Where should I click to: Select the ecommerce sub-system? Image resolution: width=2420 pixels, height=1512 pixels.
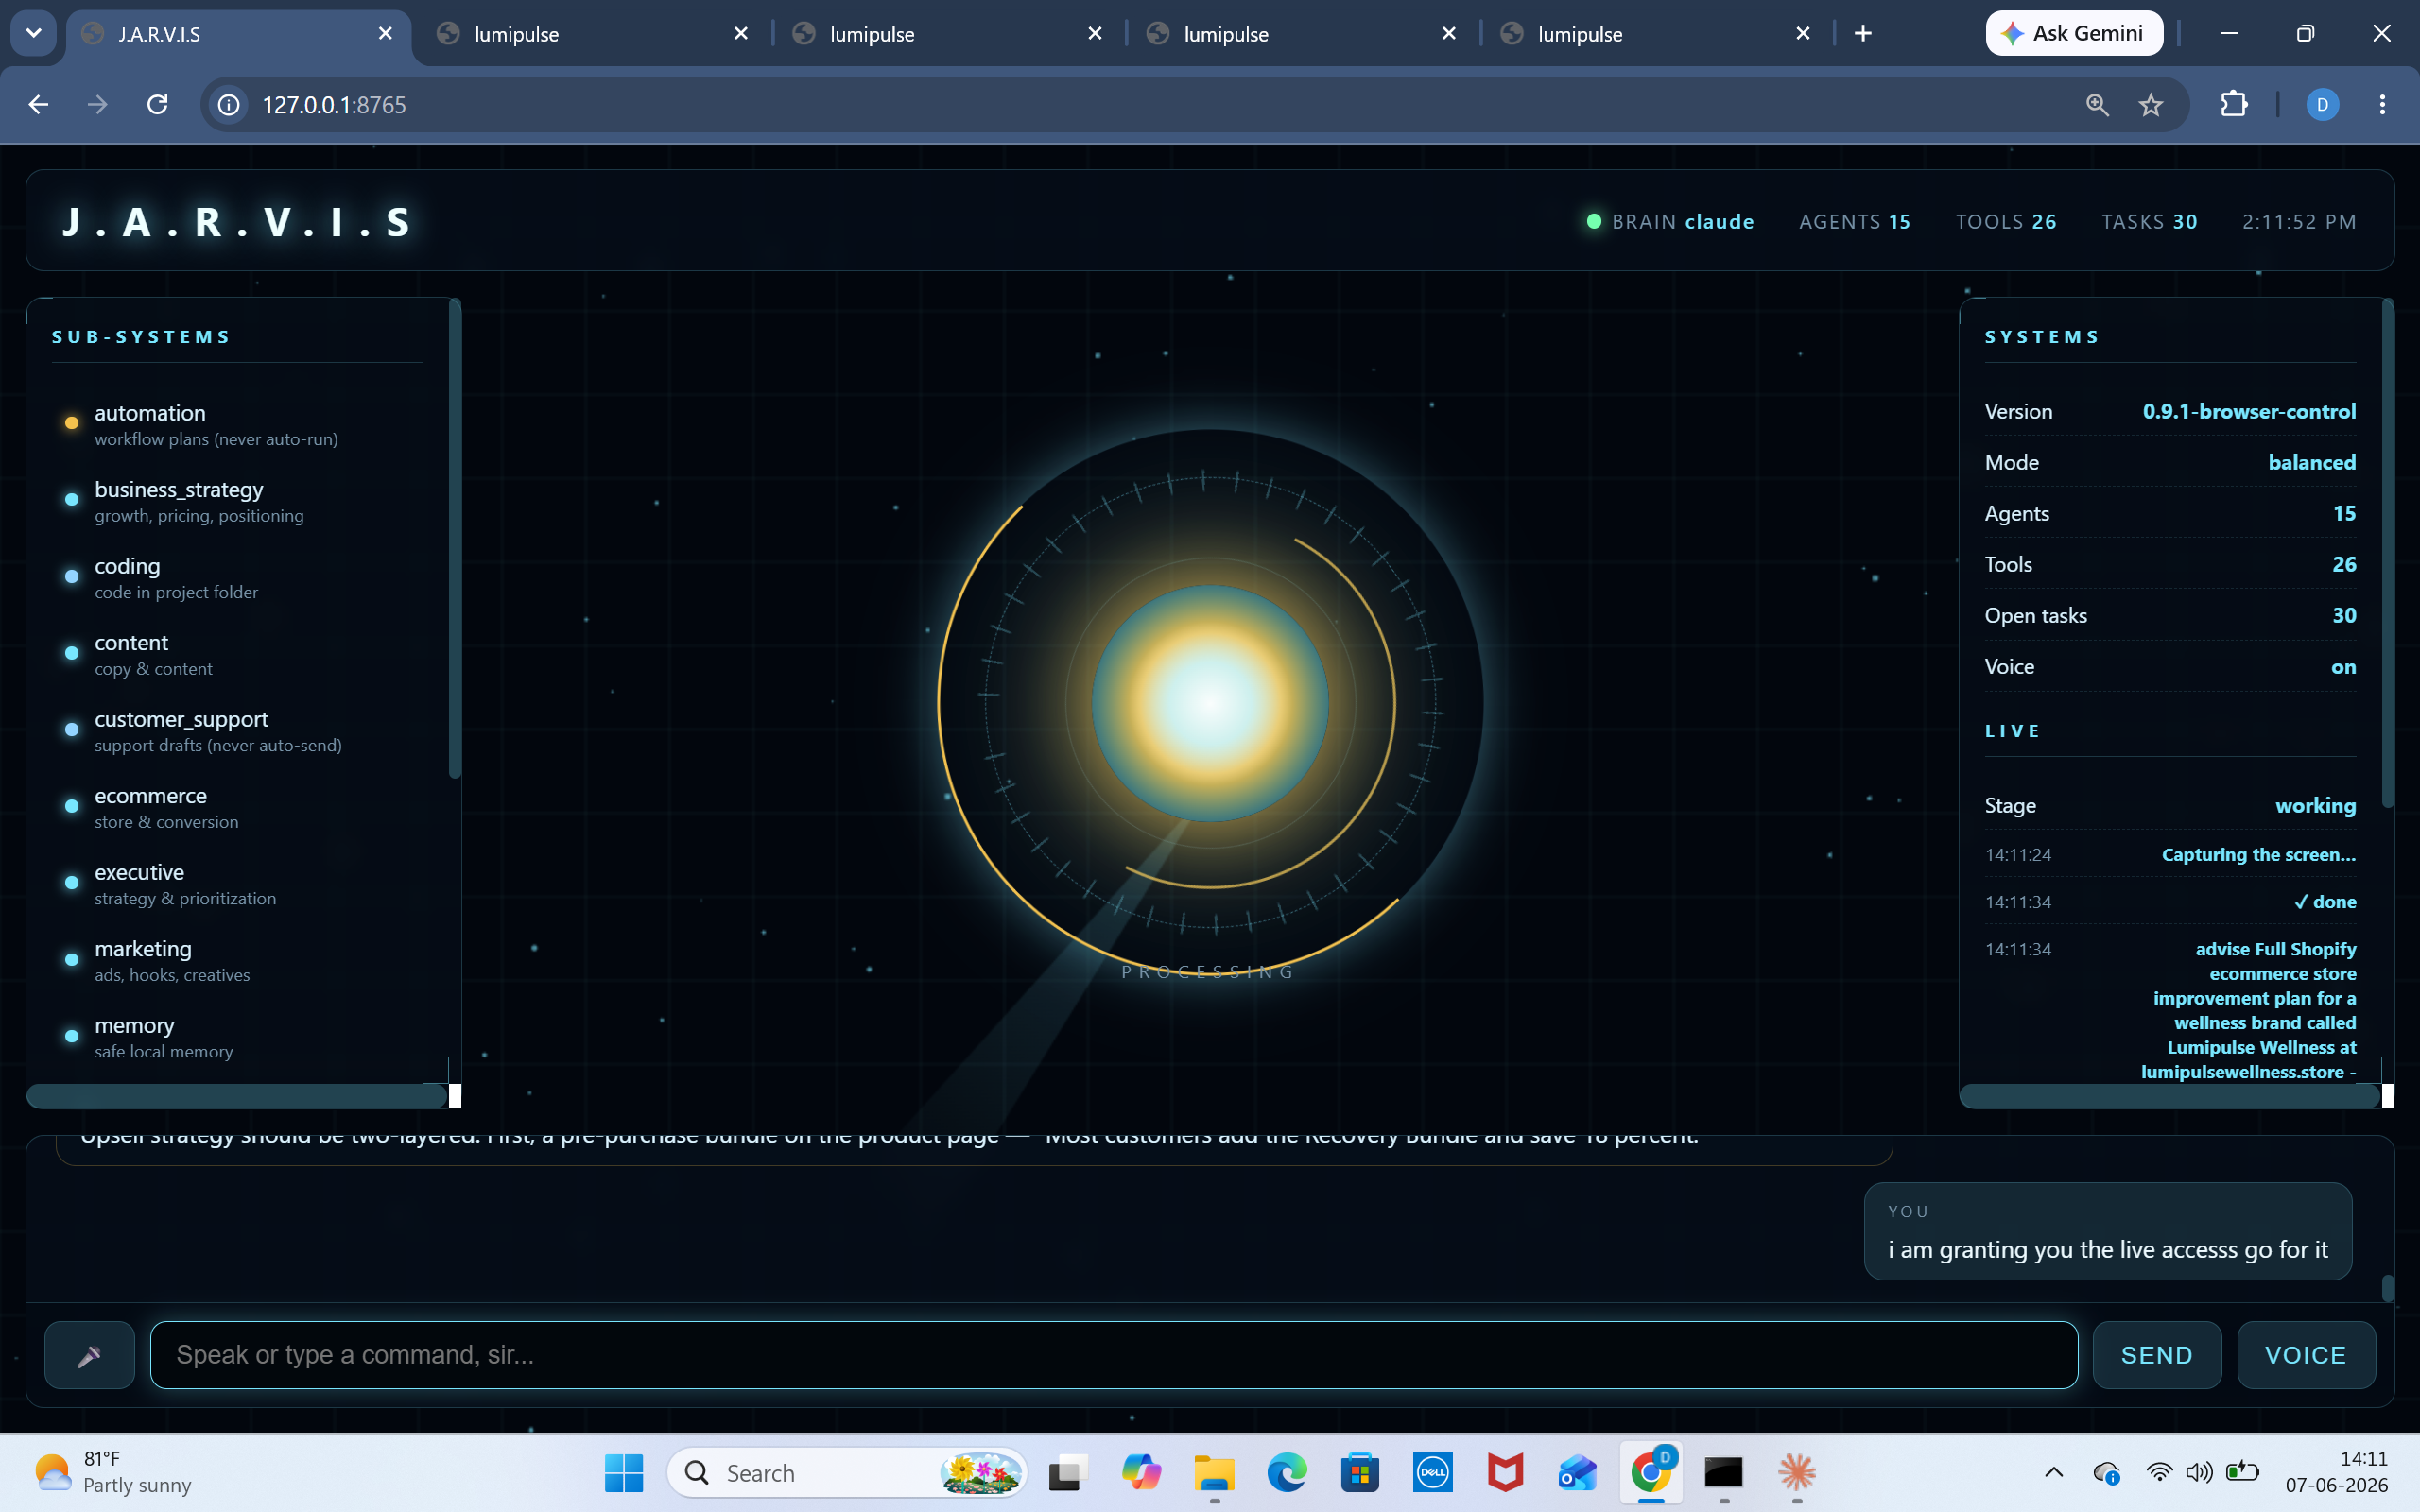238,807
